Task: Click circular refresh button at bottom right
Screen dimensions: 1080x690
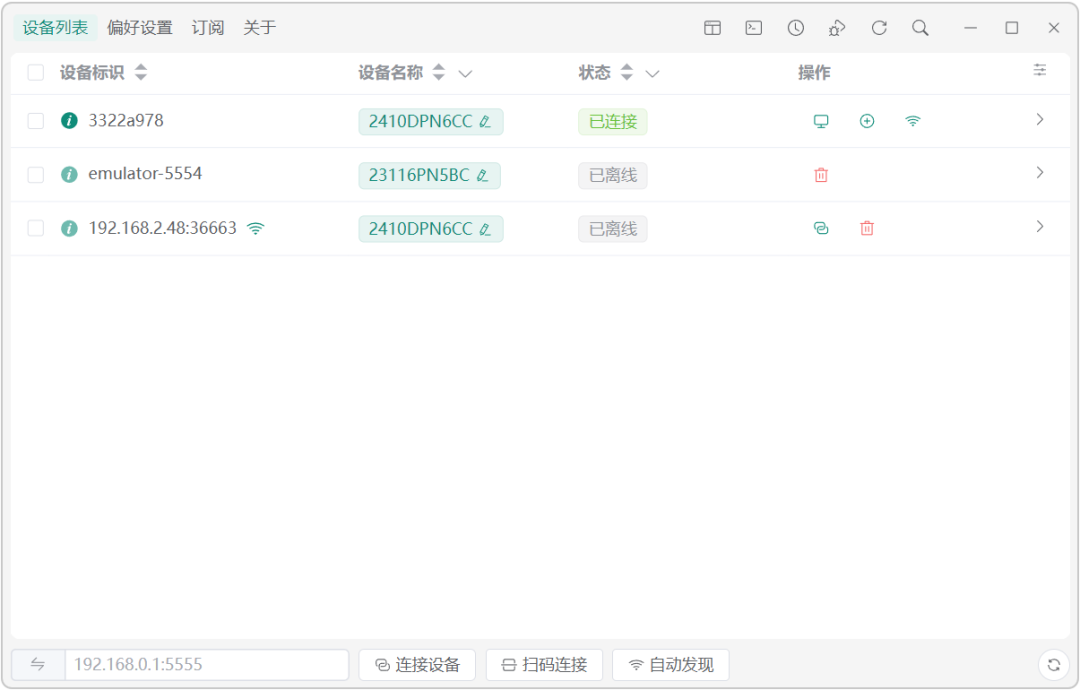Action: pos(1054,665)
